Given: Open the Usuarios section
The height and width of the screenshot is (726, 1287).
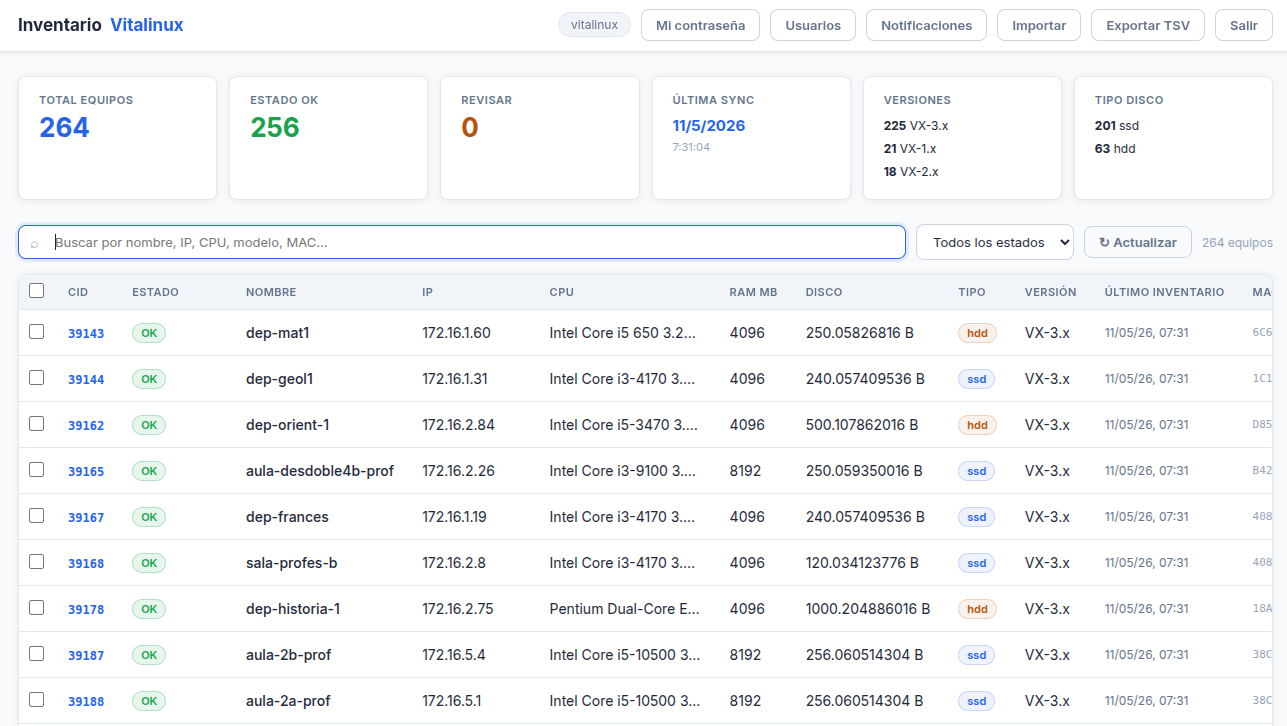Looking at the screenshot, I should [x=813, y=25].
